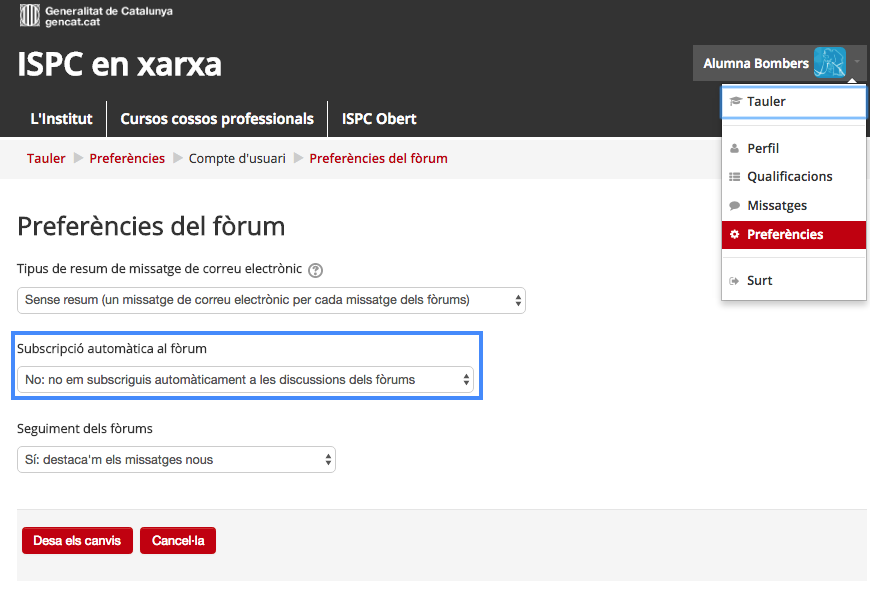Click the list icon next to Qualificacions

(x=735, y=177)
